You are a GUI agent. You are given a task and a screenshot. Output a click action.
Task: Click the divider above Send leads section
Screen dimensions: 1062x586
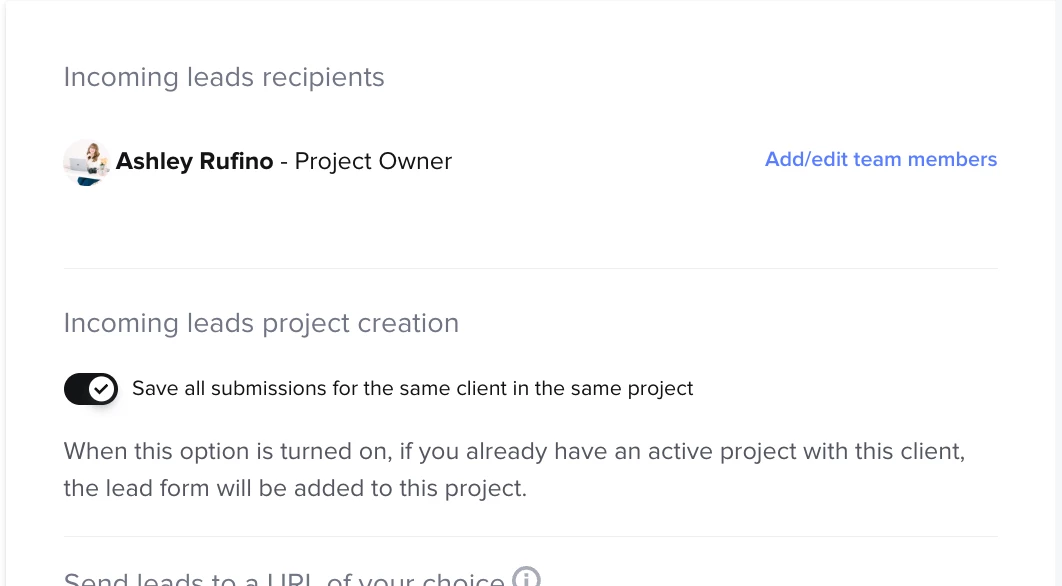pos(530,537)
